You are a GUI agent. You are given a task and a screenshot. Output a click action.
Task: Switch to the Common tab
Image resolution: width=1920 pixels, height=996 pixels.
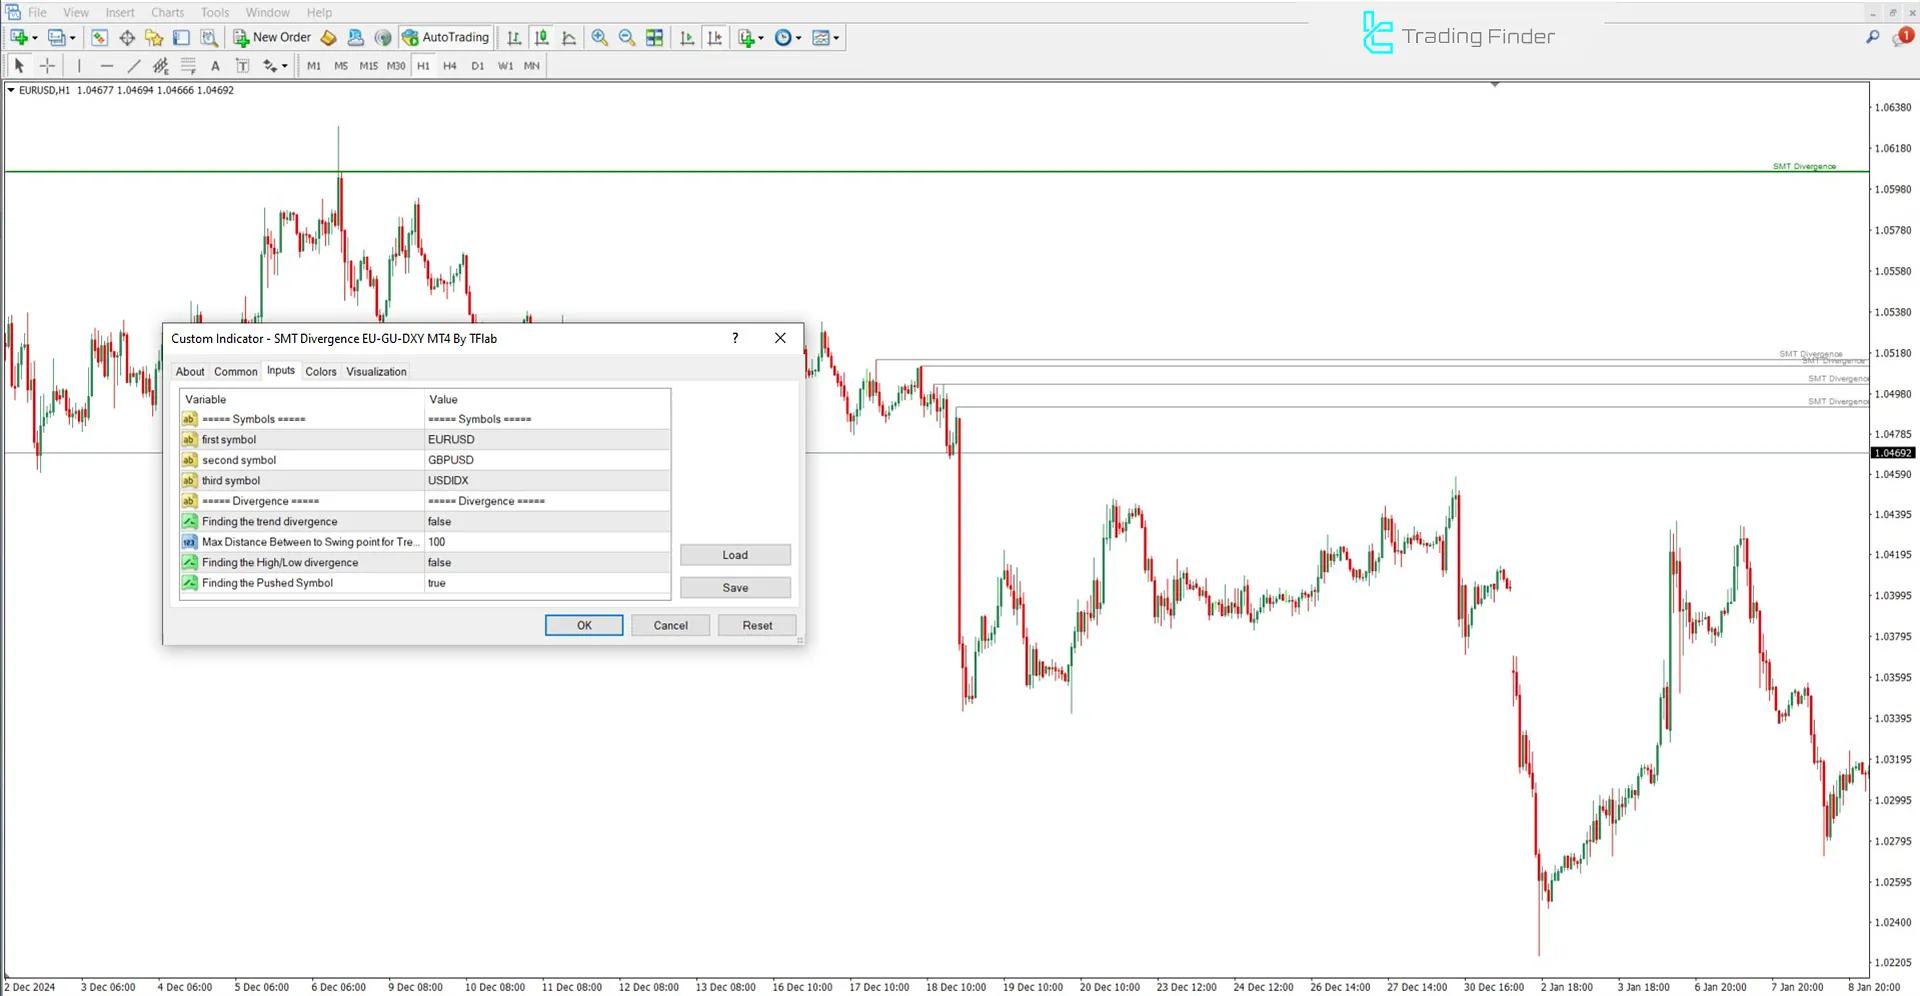(x=236, y=372)
